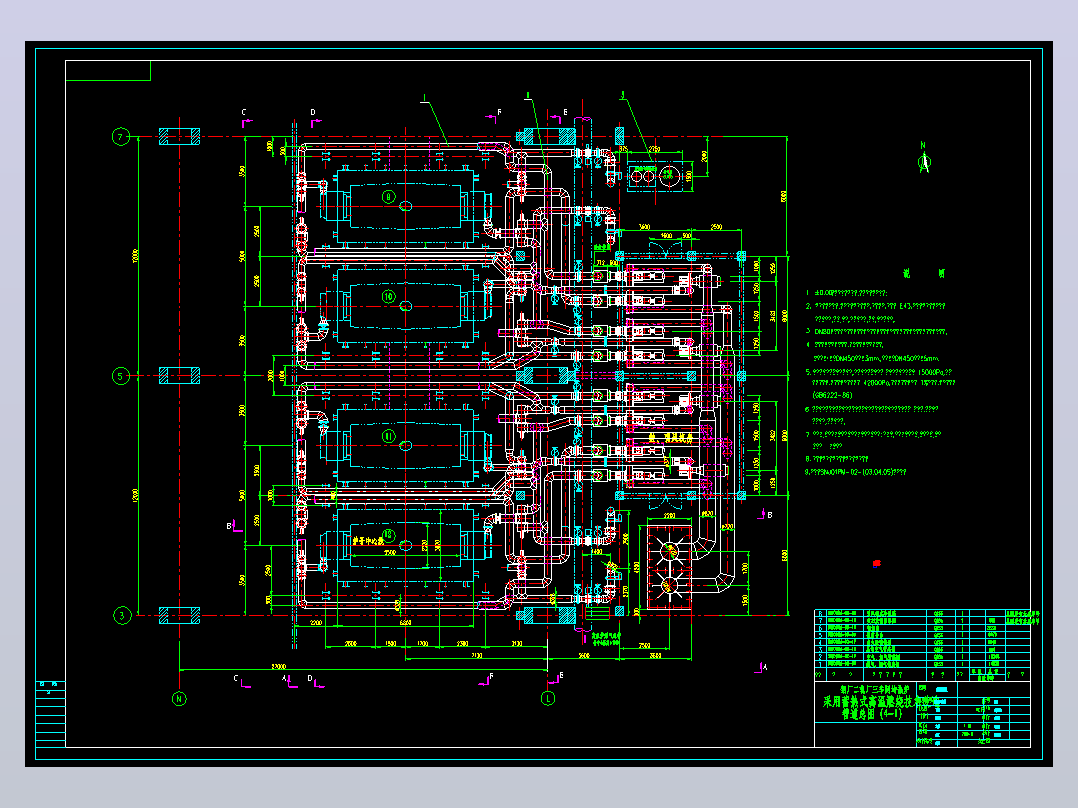Click the empty green box at top-left corner

(108, 71)
